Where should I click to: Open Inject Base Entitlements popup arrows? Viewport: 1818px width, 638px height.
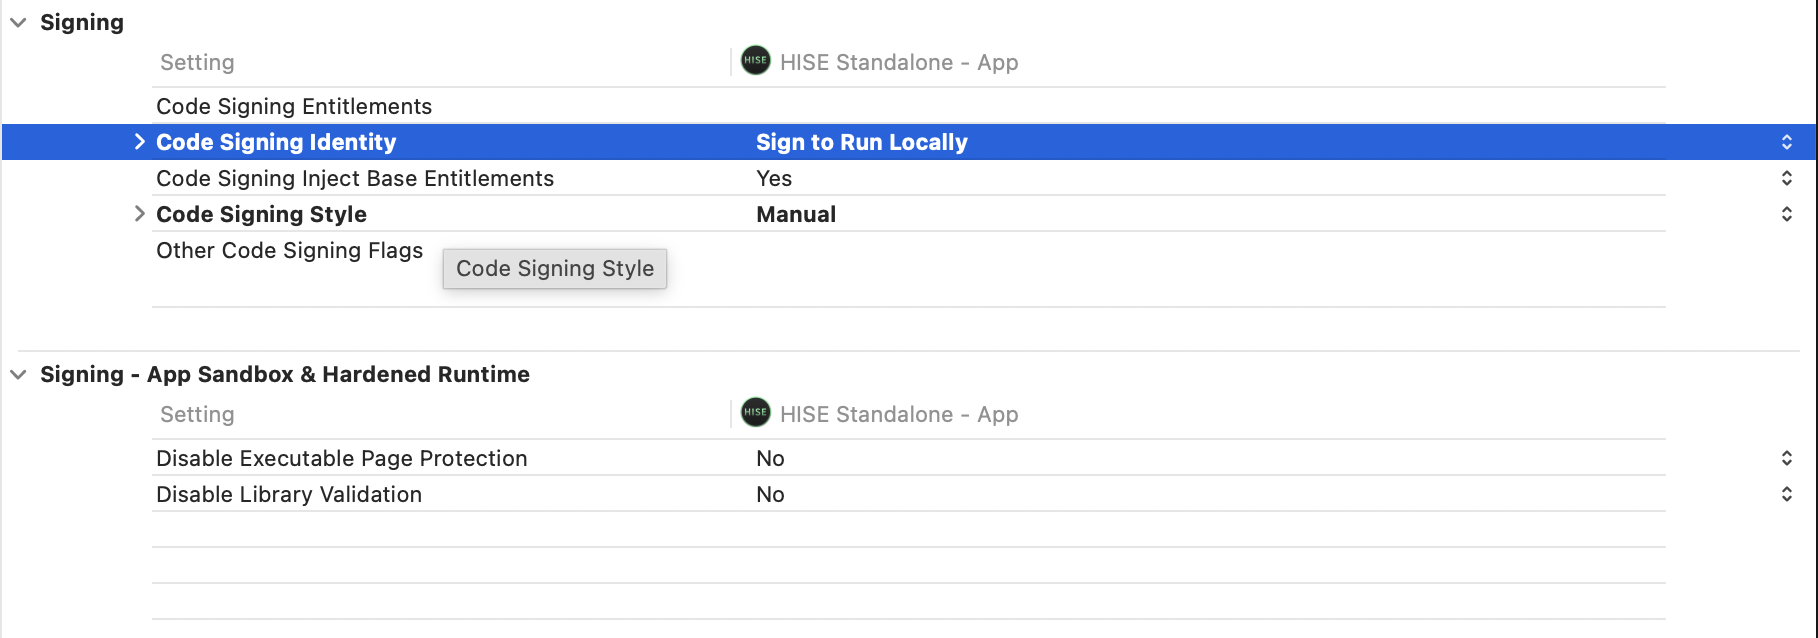click(x=1786, y=178)
